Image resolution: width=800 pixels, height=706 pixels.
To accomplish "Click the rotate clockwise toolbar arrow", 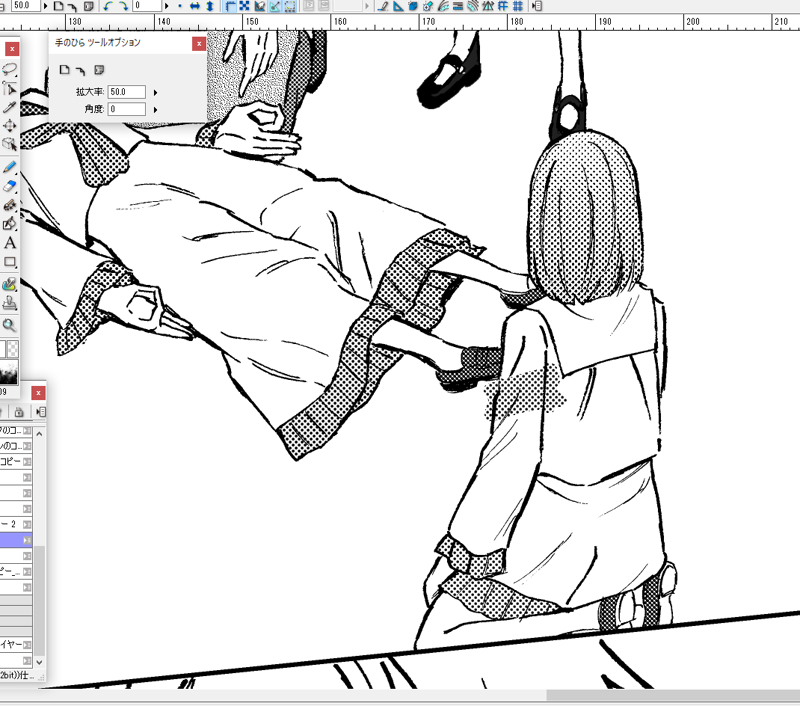I will pos(123,6).
